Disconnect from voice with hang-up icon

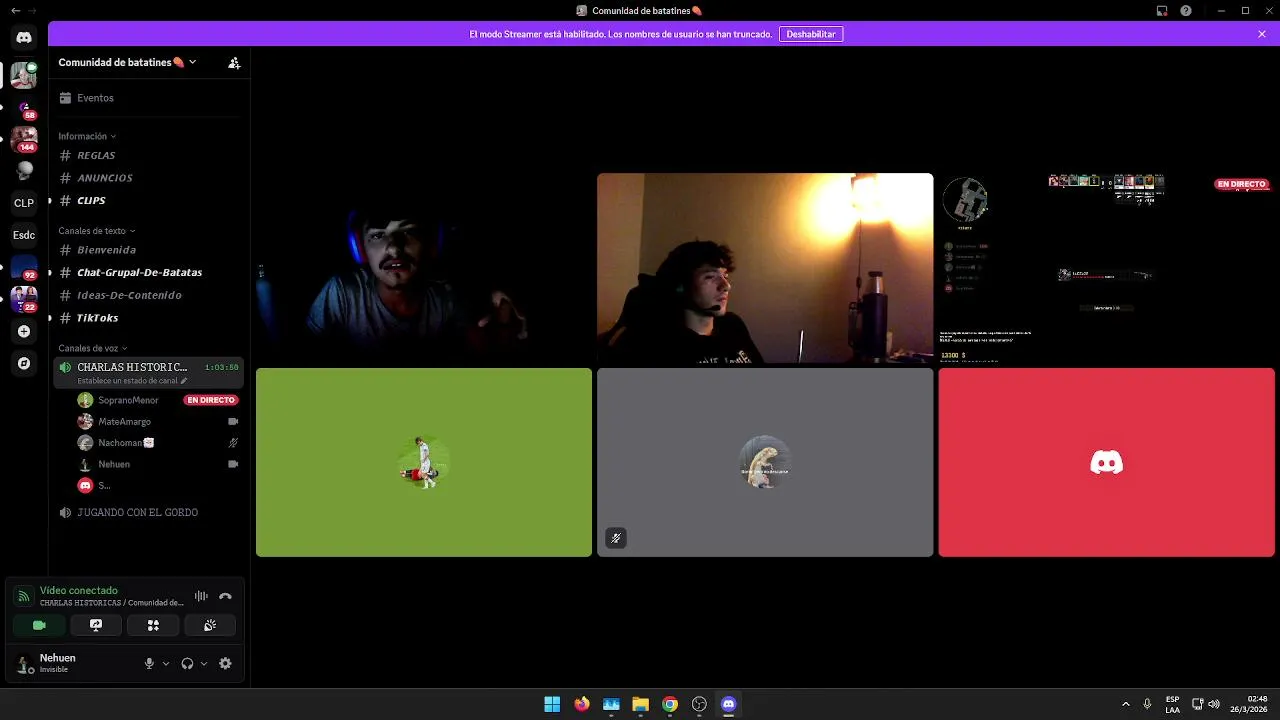(x=225, y=596)
